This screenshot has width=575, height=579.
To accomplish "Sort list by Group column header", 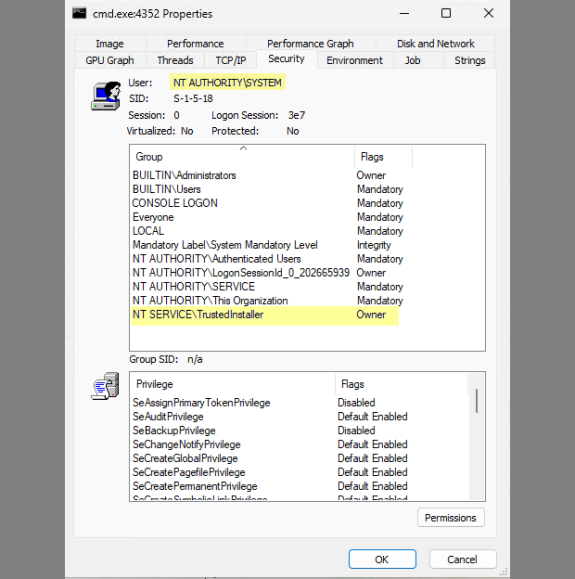I will [x=242, y=157].
